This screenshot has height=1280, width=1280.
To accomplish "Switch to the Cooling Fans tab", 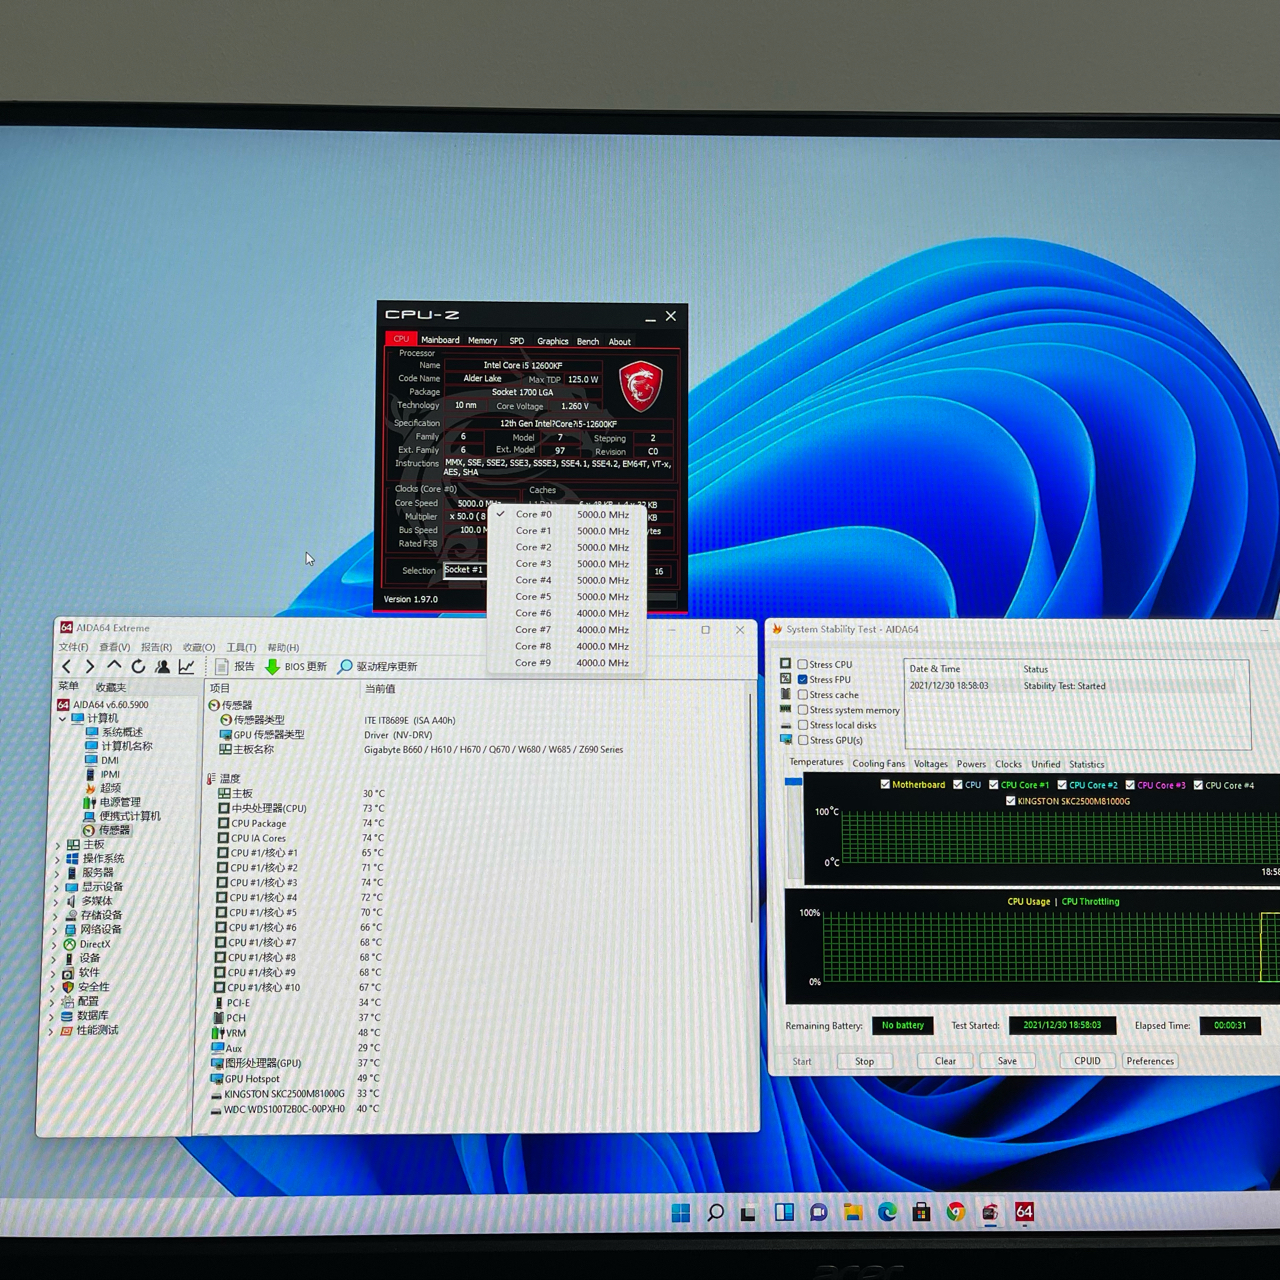I will (878, 764).
